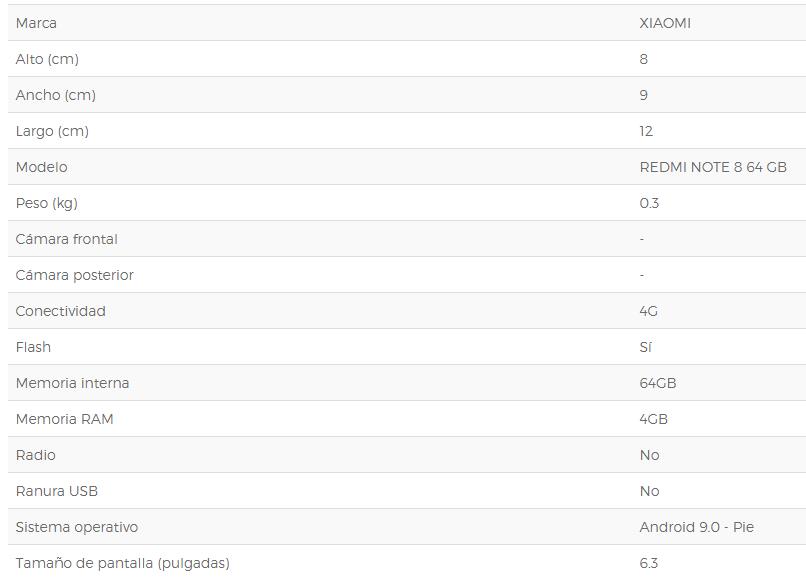Select the 0.3 weight value
This screenshot has width=806, height=587.
click(x=649, y=203)
